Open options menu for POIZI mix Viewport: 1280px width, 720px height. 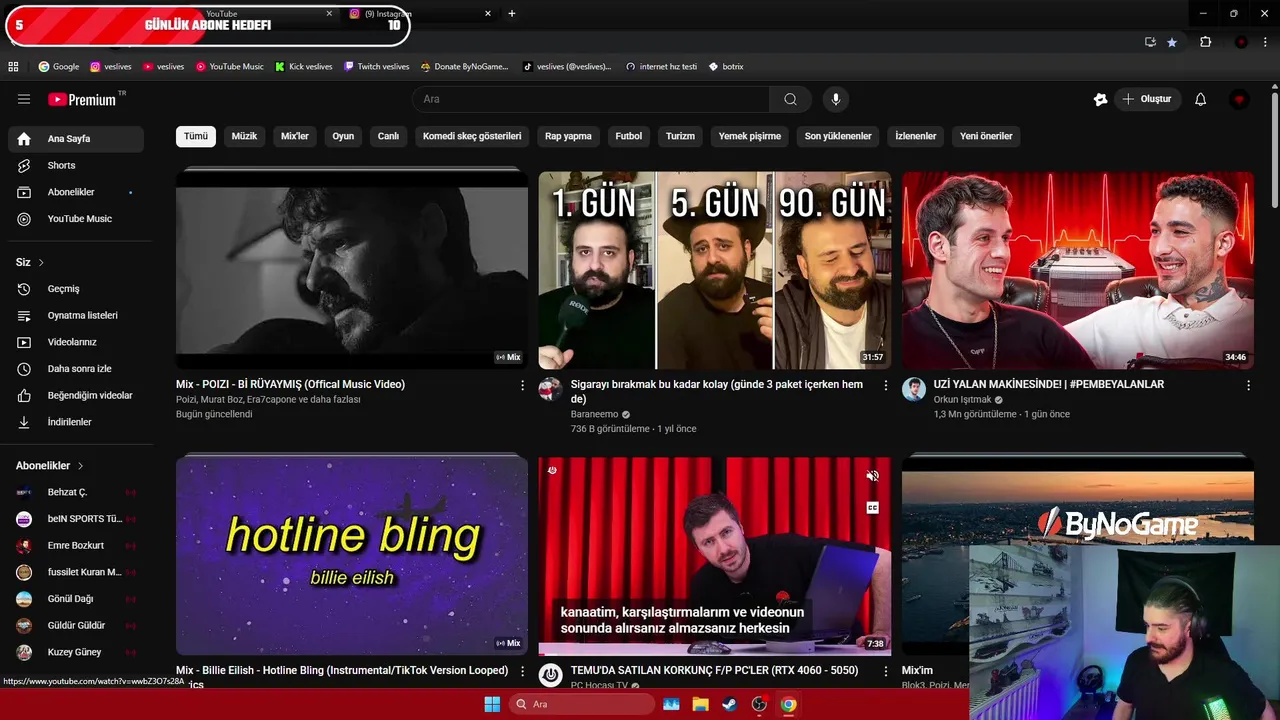click(522, 385)
